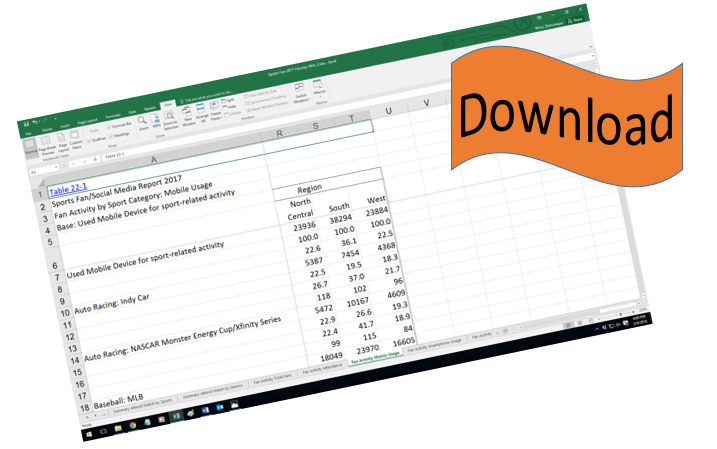Open the Page Layout ribbon tab
717x449 pixels.
[x=87, y=121]
